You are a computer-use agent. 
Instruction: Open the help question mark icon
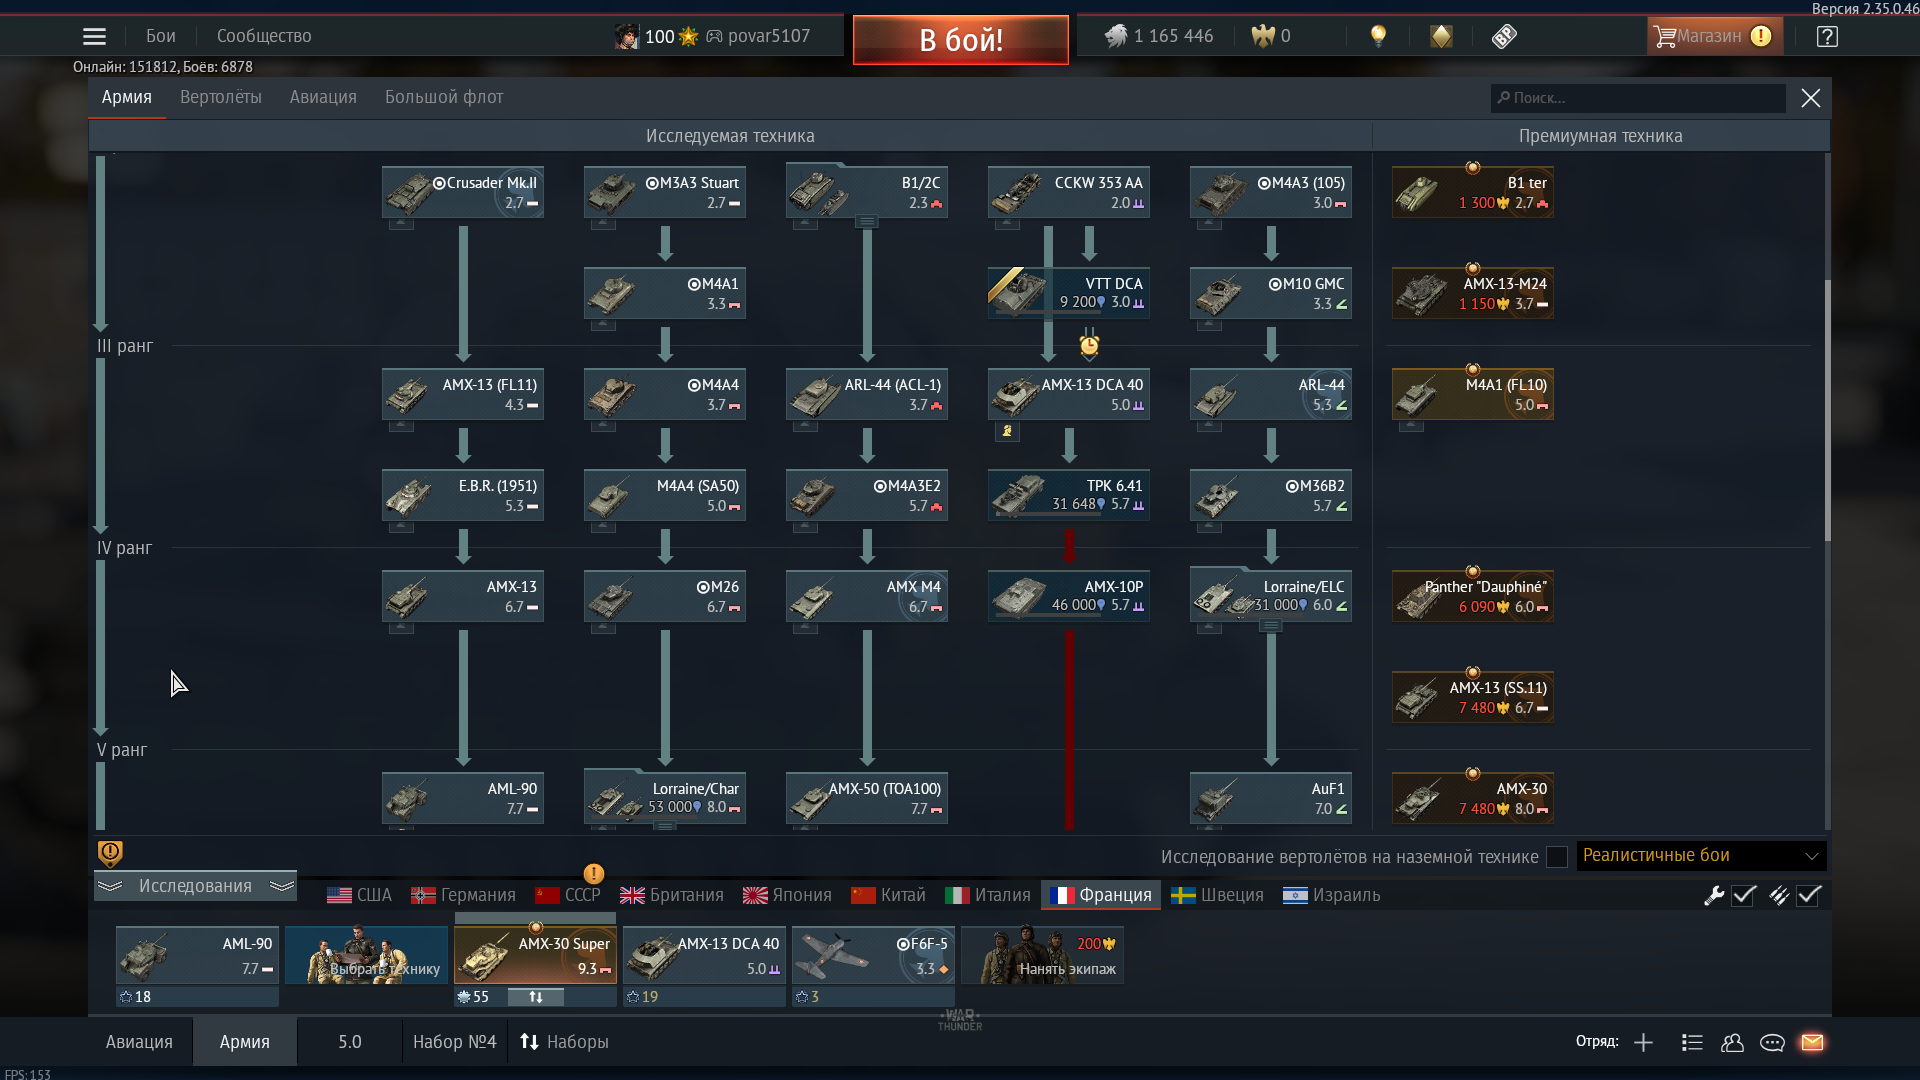(1827, 37)
